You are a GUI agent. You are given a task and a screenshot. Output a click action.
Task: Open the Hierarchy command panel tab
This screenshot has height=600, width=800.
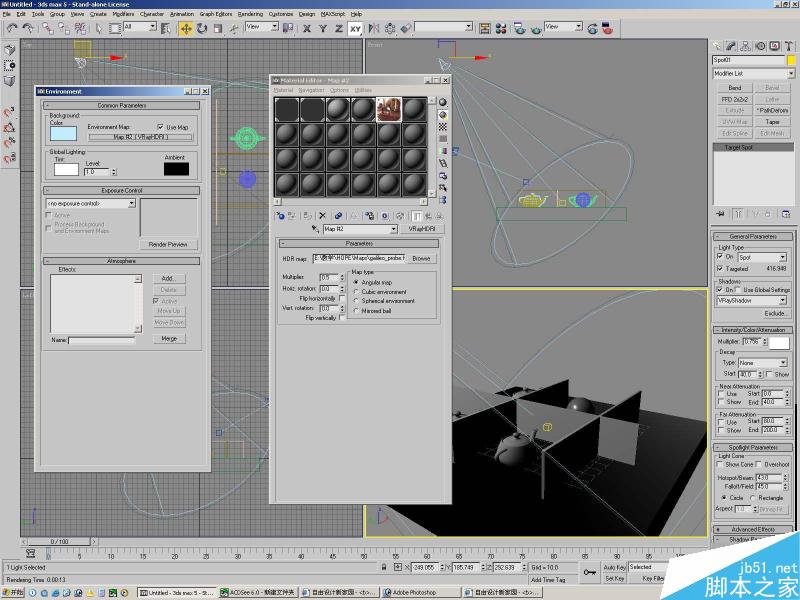pos(745,46)
